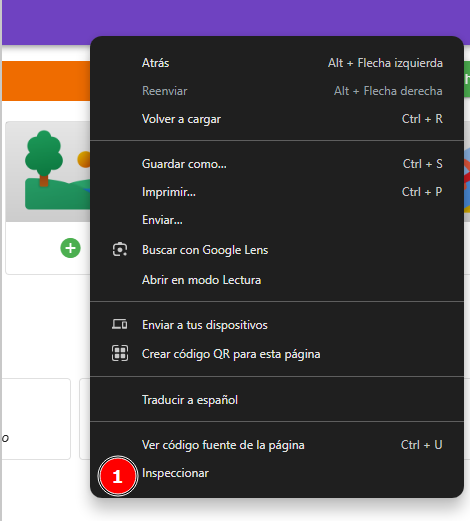Viewport: 470px width, 521px height.
Task: Choose Enviar... menu entry
Action: point(277,220)
